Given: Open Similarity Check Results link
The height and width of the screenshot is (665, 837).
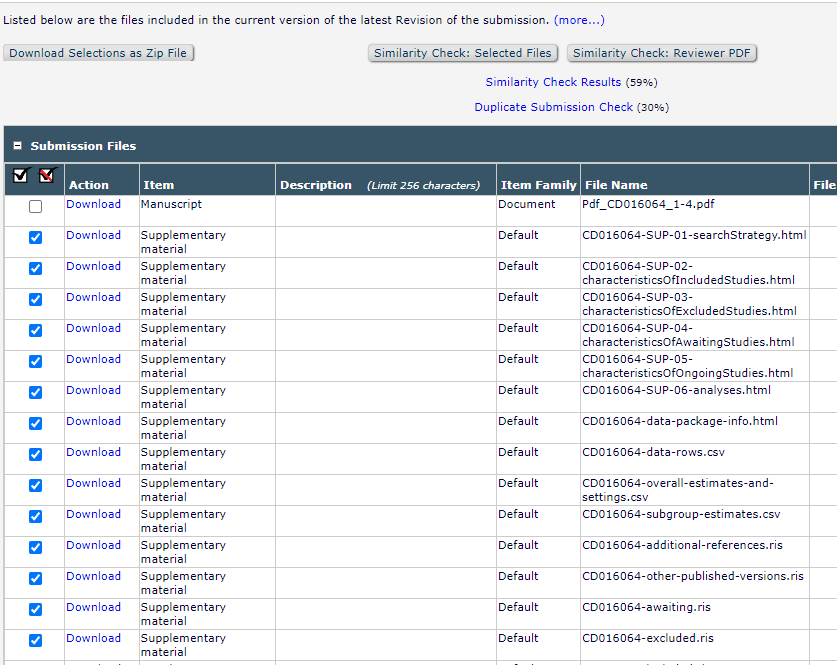Looking at the screenshot, I should click(553, 82).
